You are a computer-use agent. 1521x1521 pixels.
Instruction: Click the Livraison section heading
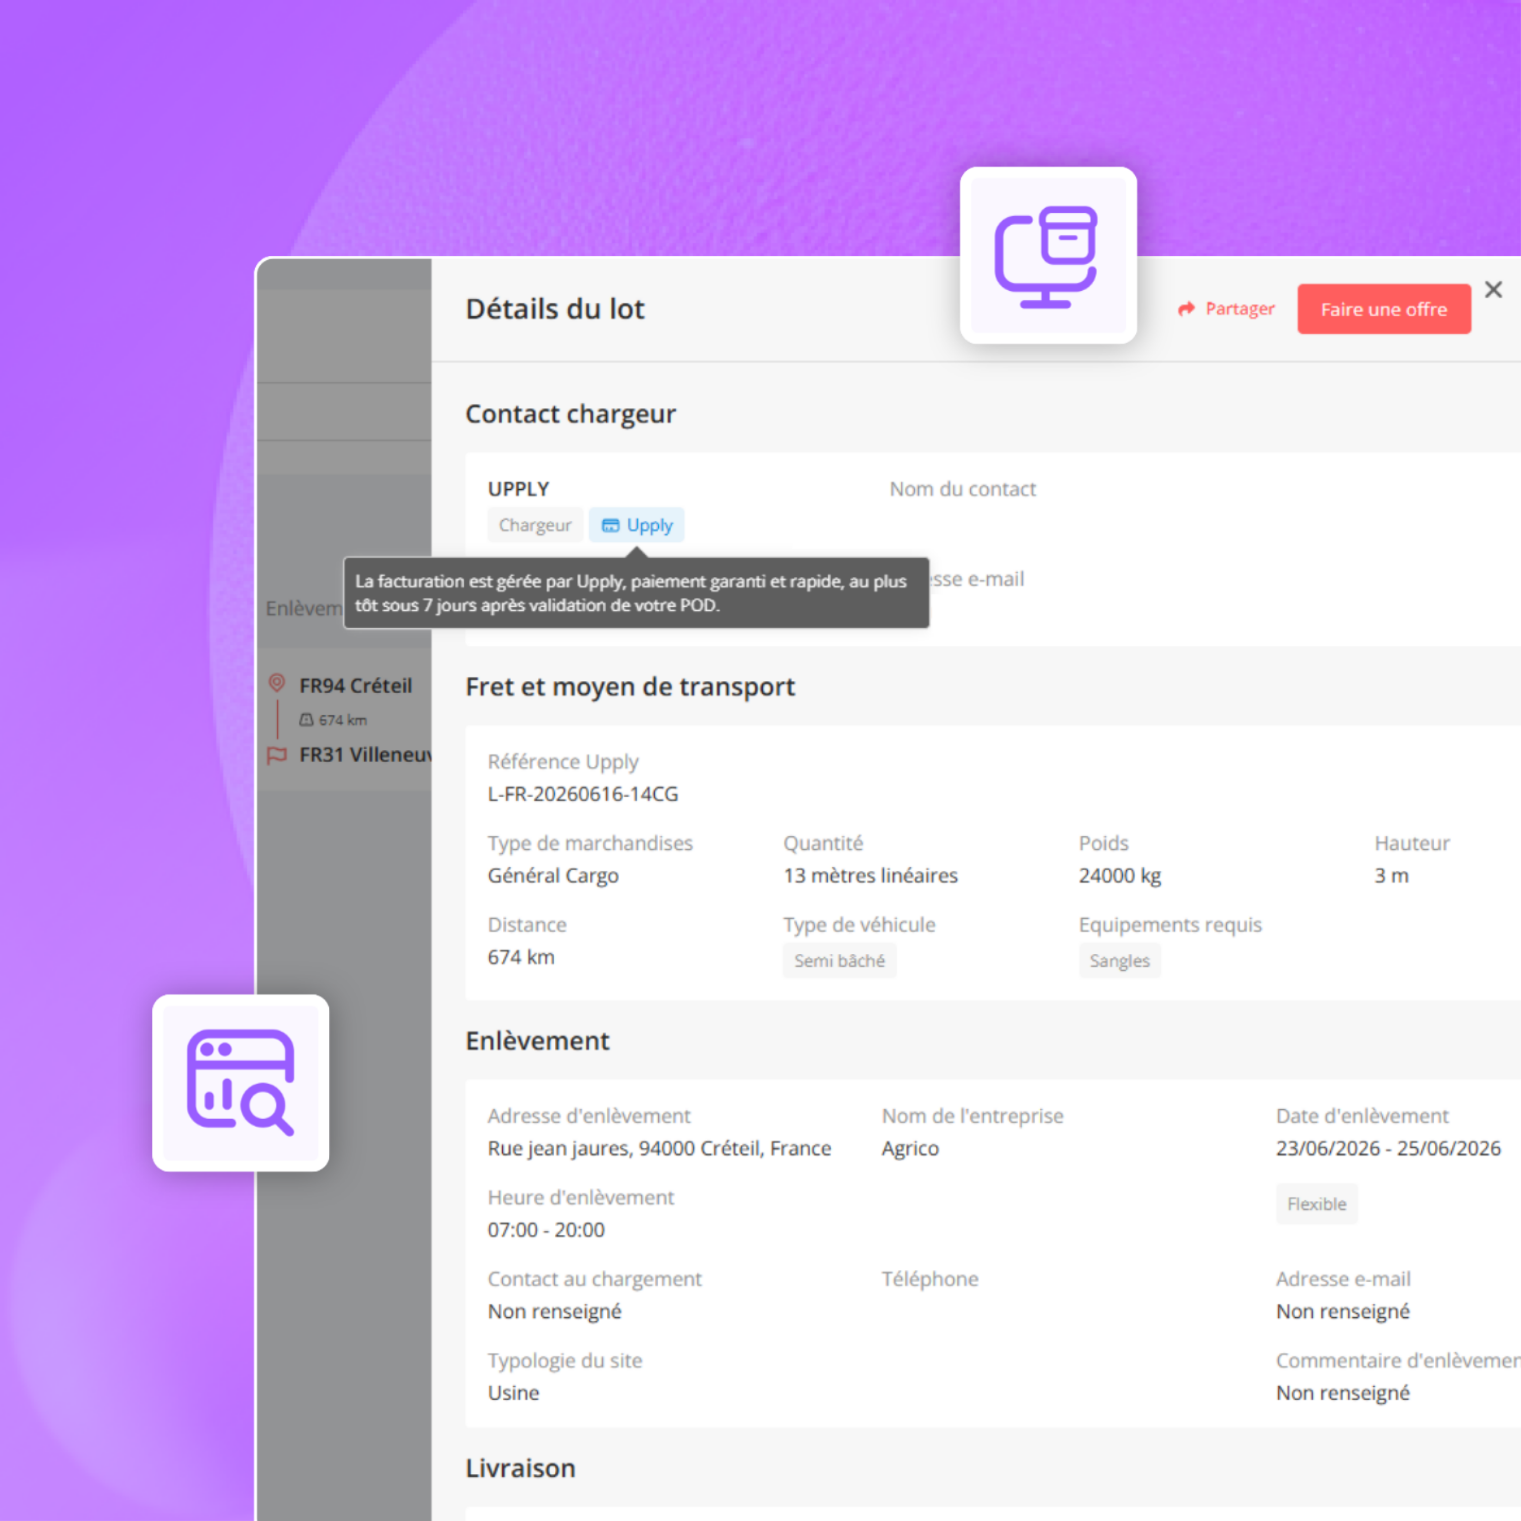[520, 1468]
